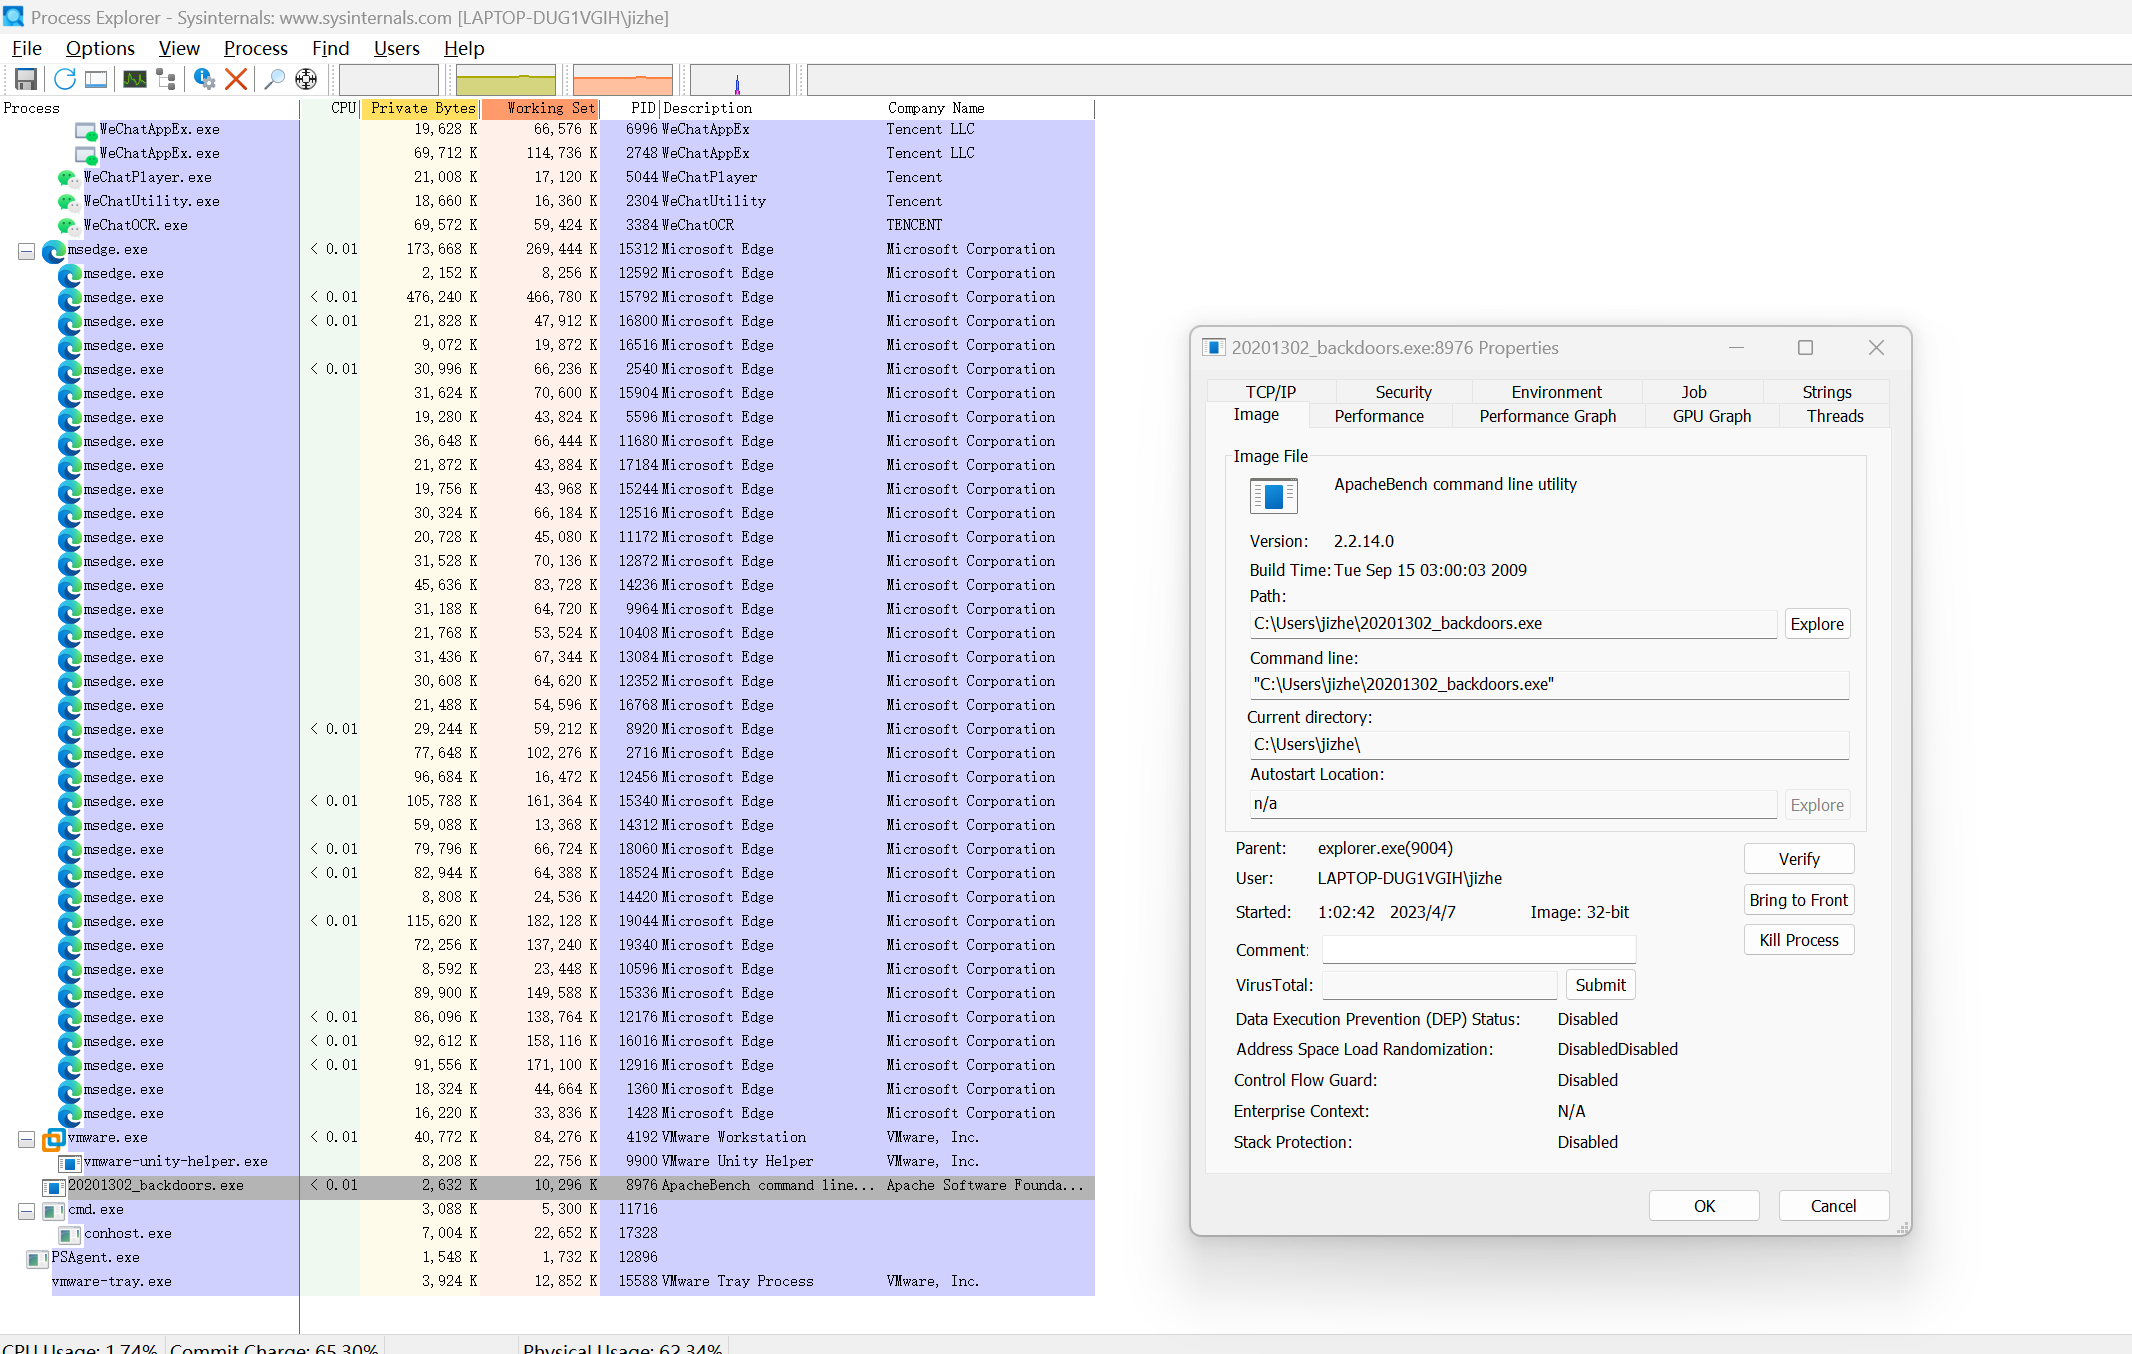Open the Find menu
Image resolution: width=2132 pixels, height=1354 pixels.
coord(331,48)
